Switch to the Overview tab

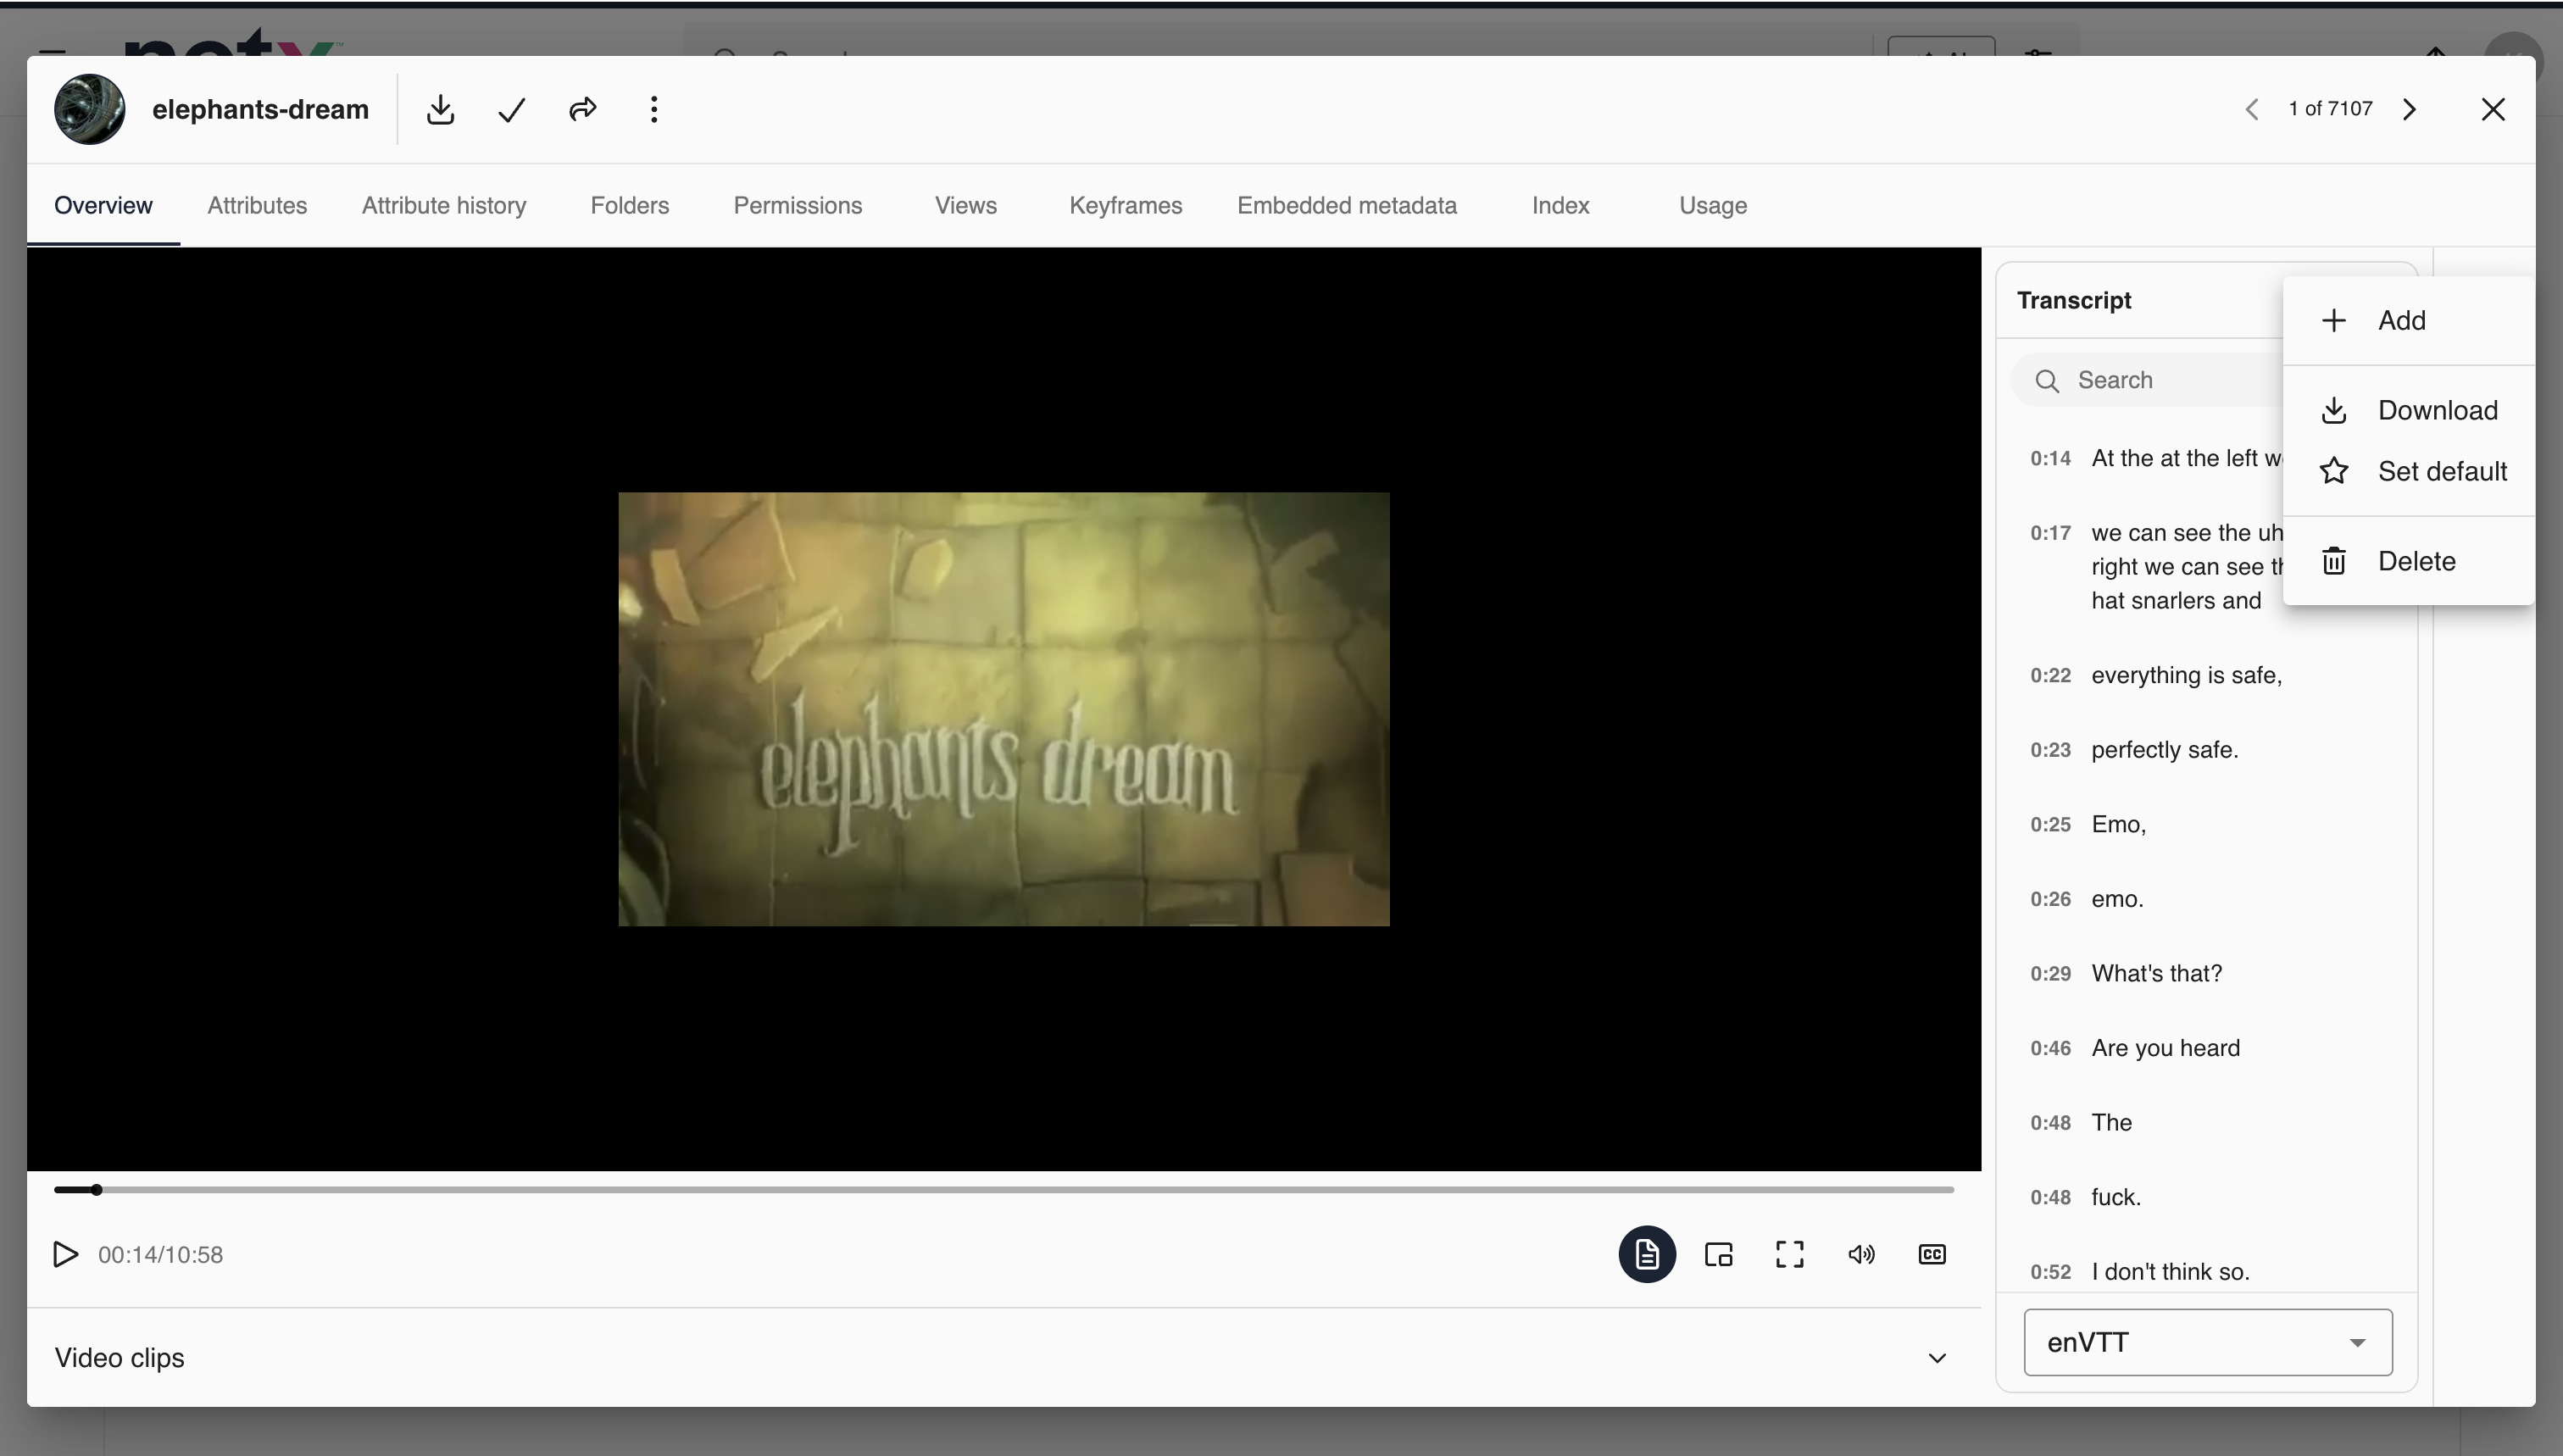(x=103, y=205)
